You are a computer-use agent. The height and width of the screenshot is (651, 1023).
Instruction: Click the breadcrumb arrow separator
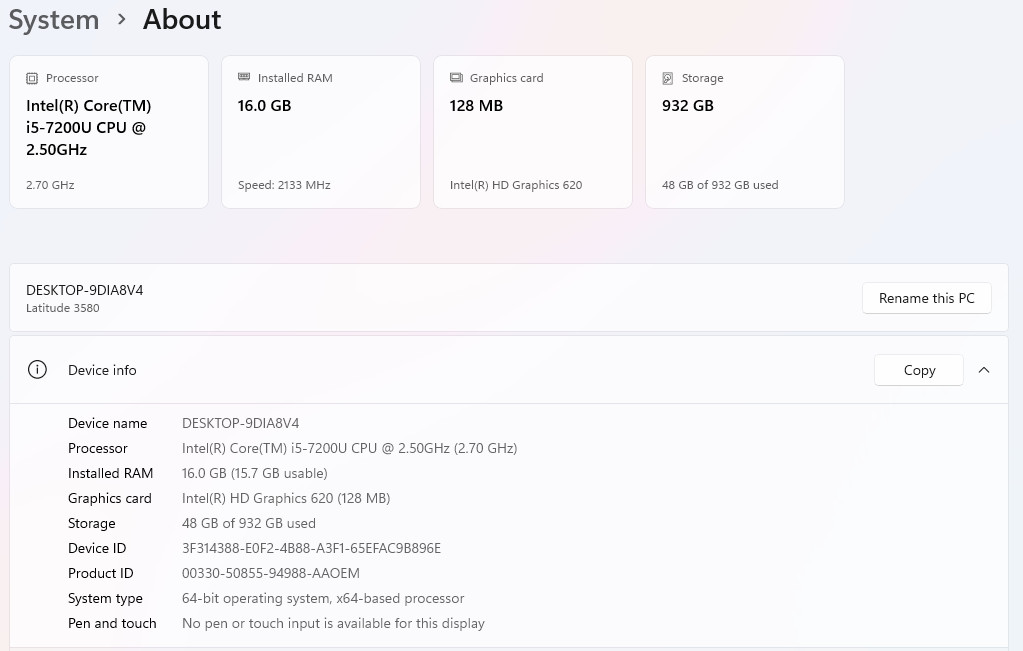121,20
